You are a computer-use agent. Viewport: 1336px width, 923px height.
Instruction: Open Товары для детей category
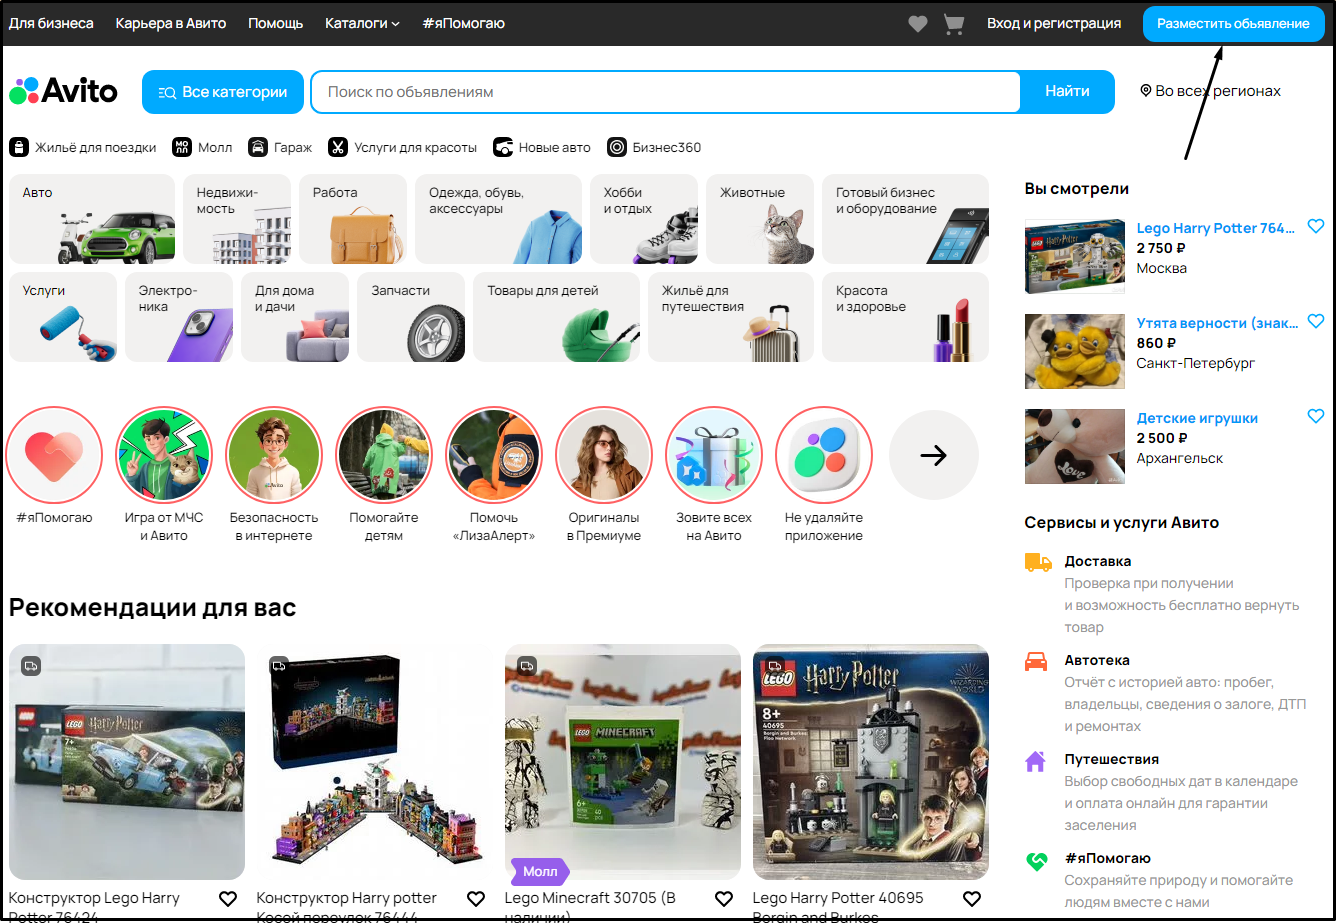556,317
